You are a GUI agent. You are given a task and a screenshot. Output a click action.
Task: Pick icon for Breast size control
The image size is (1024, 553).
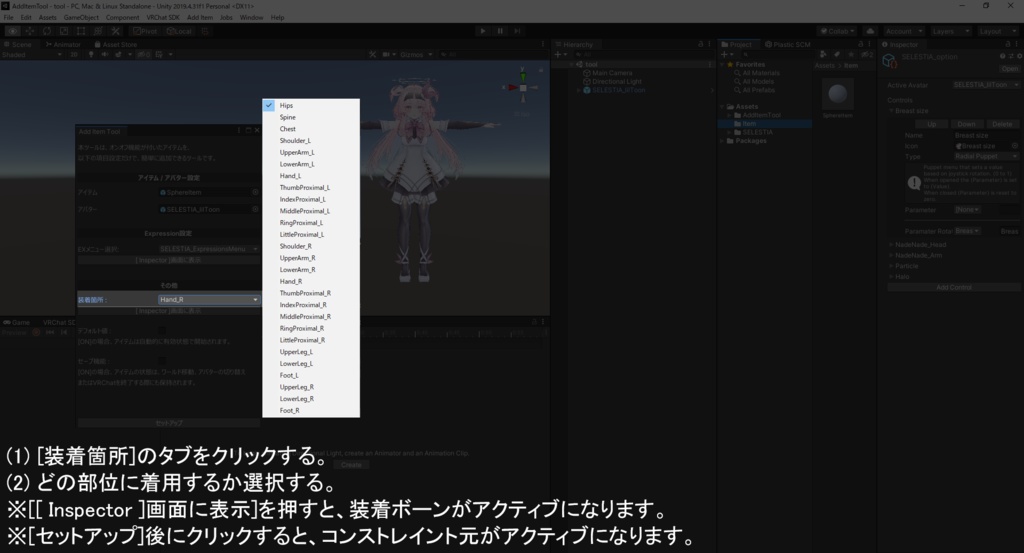click(1015, 146)
